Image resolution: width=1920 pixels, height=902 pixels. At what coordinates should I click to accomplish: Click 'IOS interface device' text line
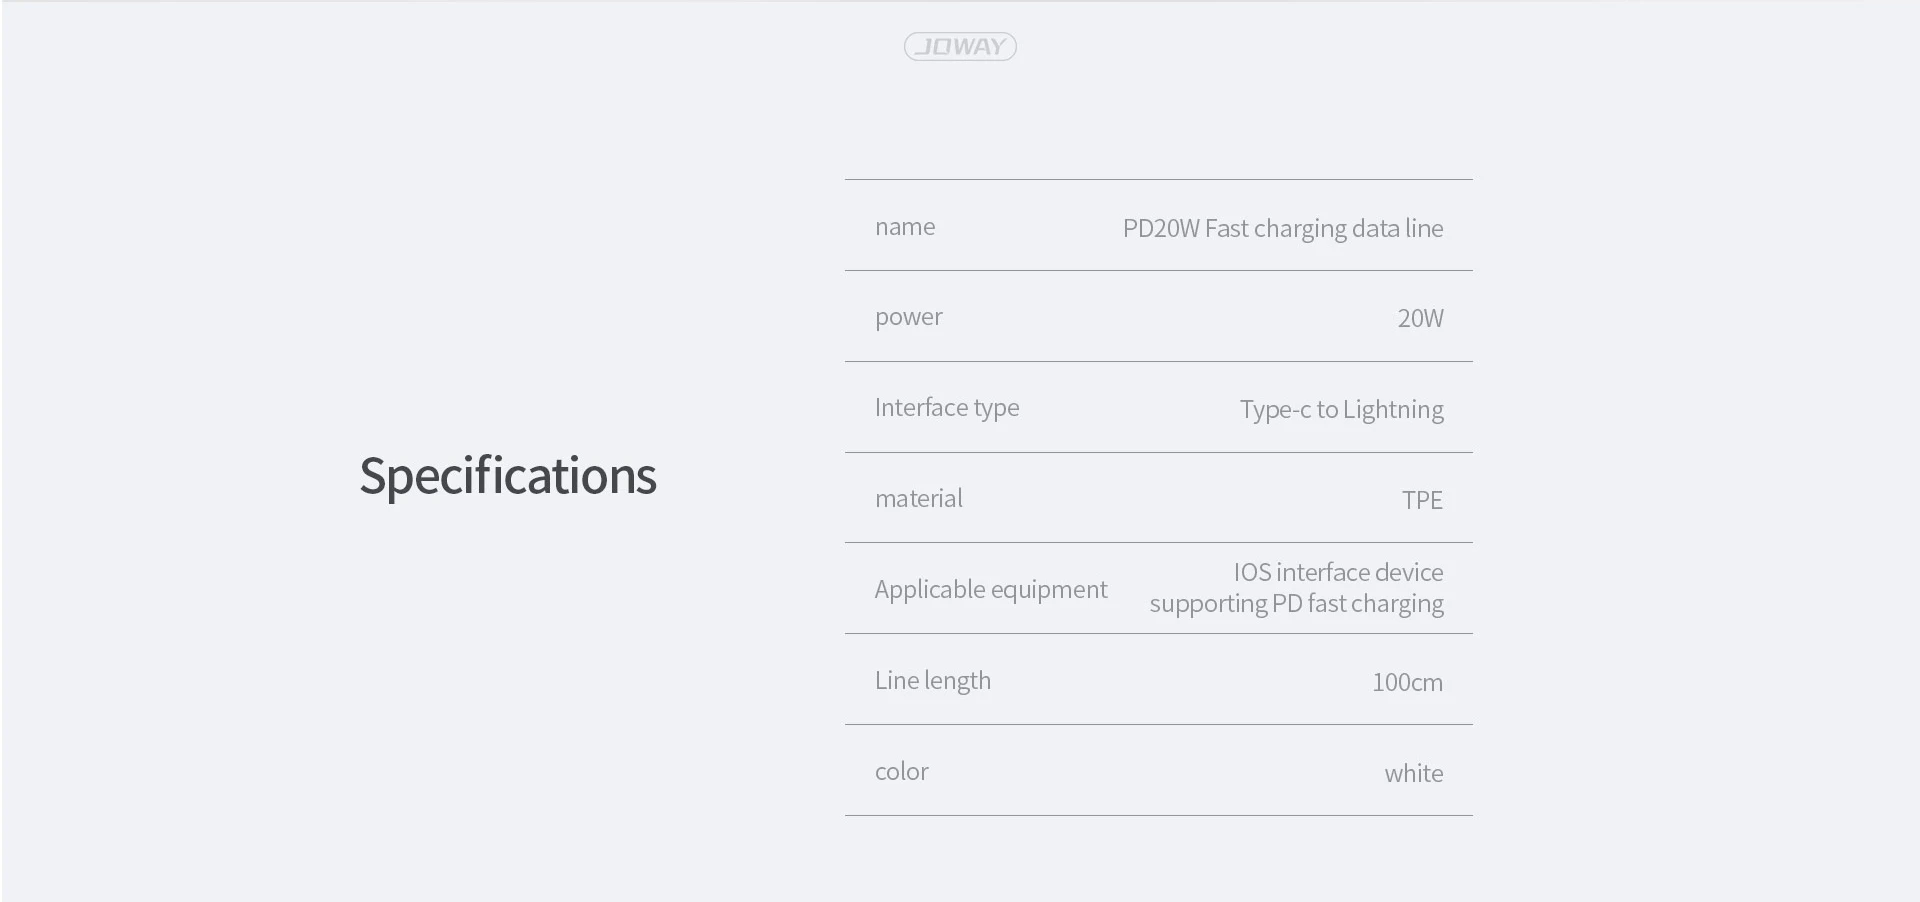coord(1338,572)
